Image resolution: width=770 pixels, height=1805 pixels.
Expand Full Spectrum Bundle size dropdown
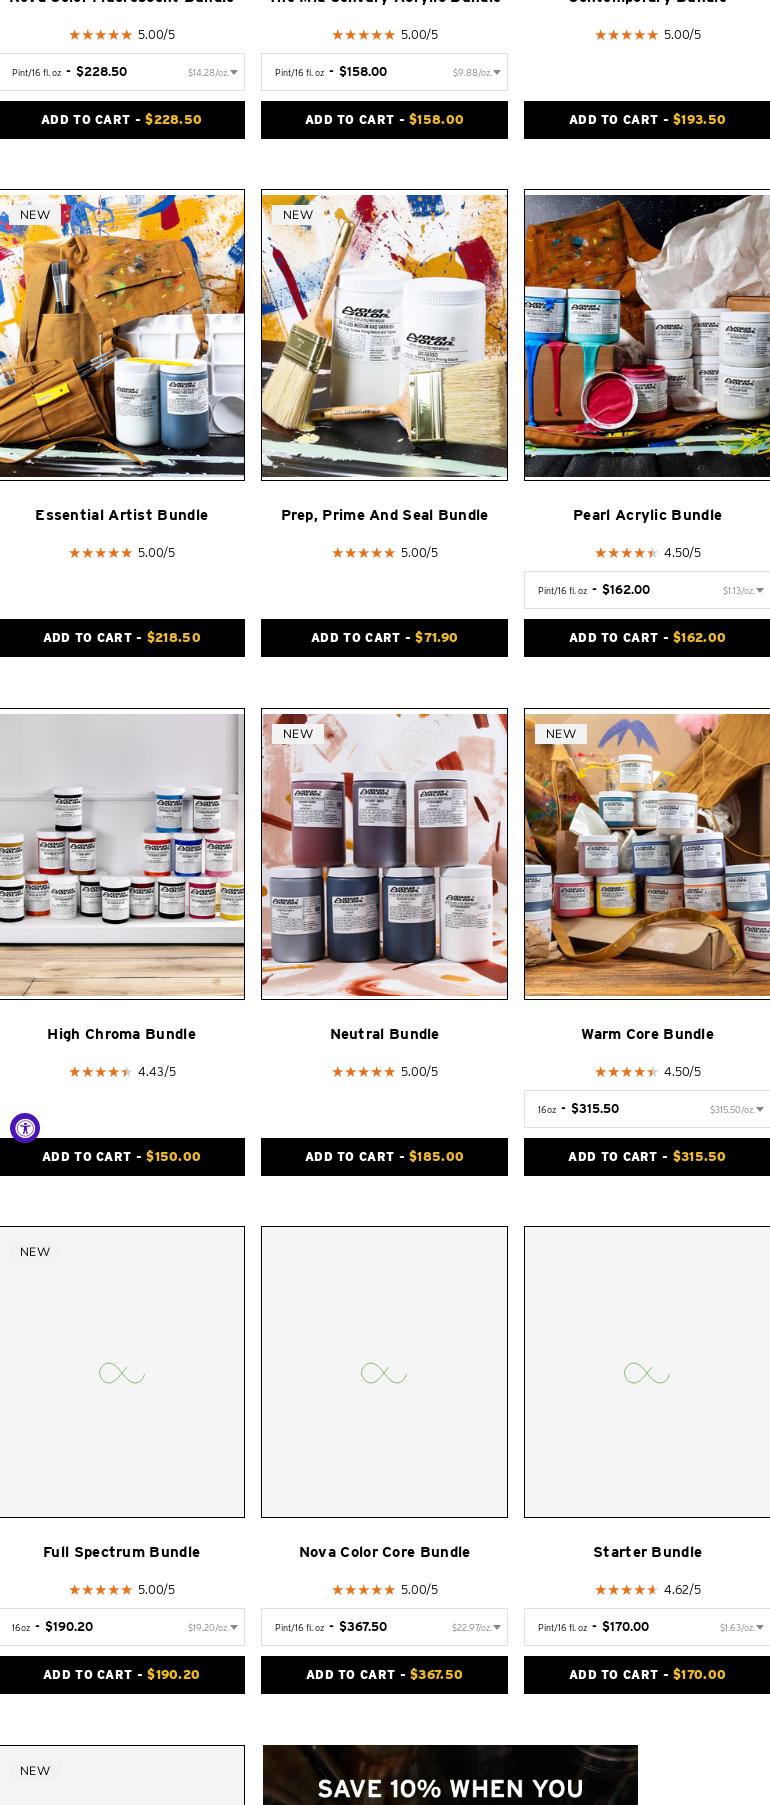point(121,1627)
